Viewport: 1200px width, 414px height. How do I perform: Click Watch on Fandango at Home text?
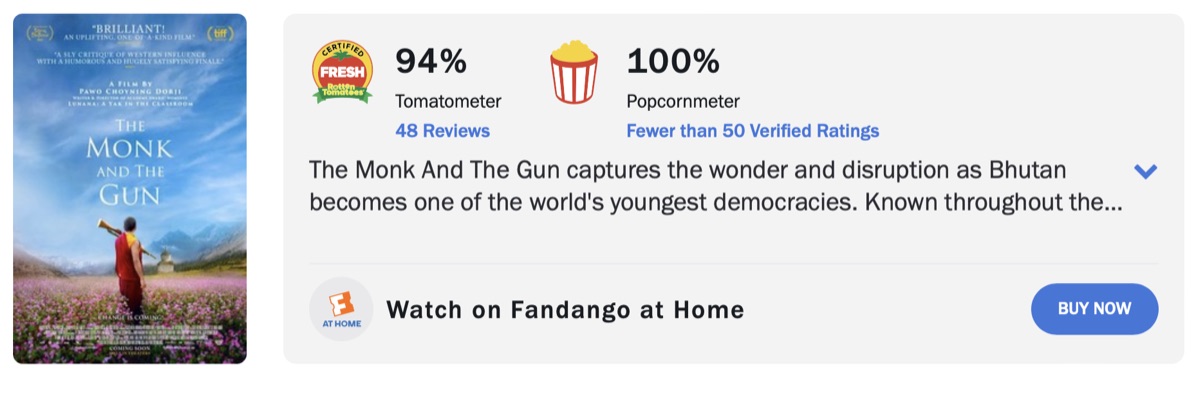565,310
